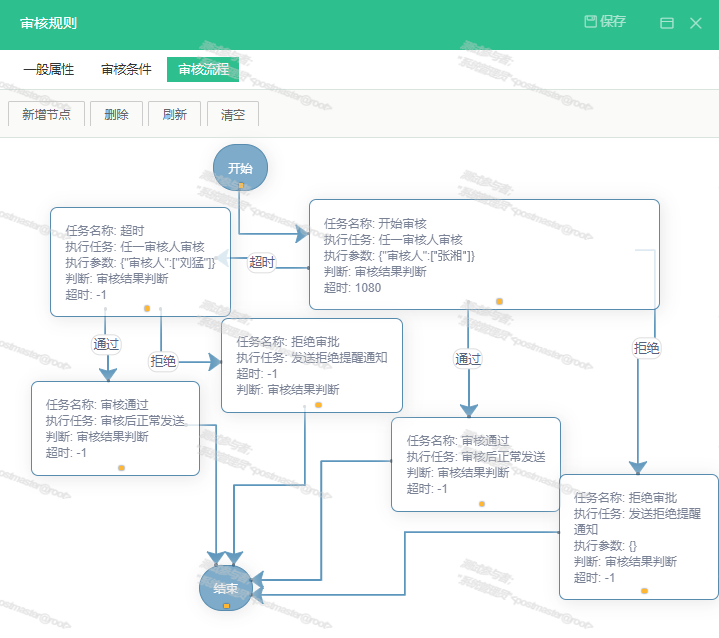The width and height of the screenshot is (719, 638).
Task: Select the middle 拒绝审批 task node
Action: coord(311,365)
